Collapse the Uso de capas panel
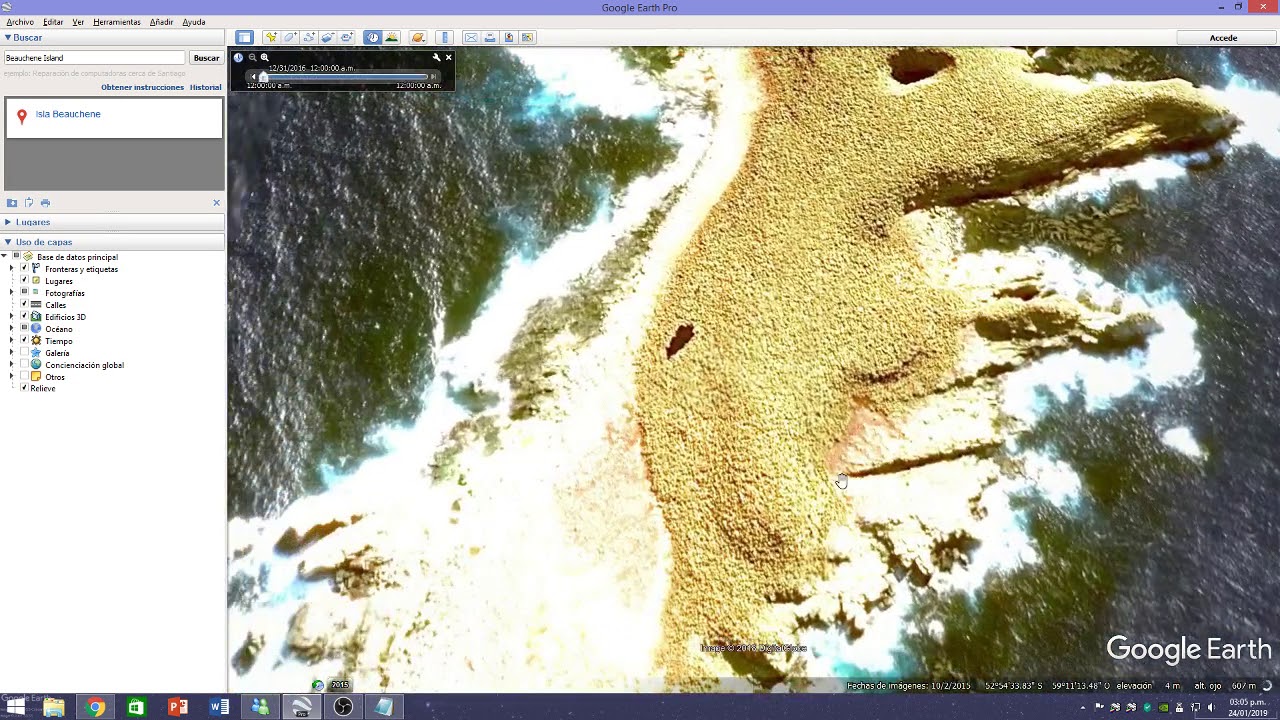The image size is (1280, 720). [x=8, y=242]
